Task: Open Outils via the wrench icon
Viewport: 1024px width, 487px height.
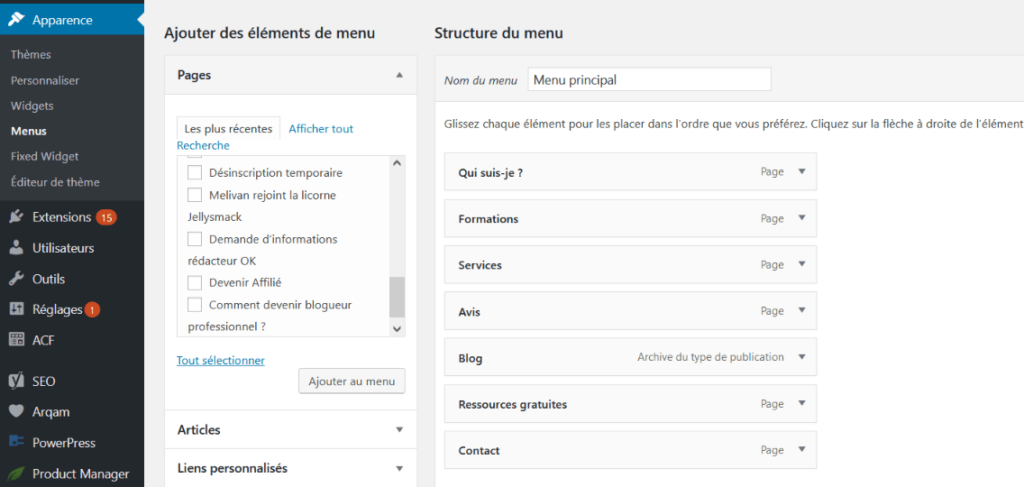Action: [16, 279]
